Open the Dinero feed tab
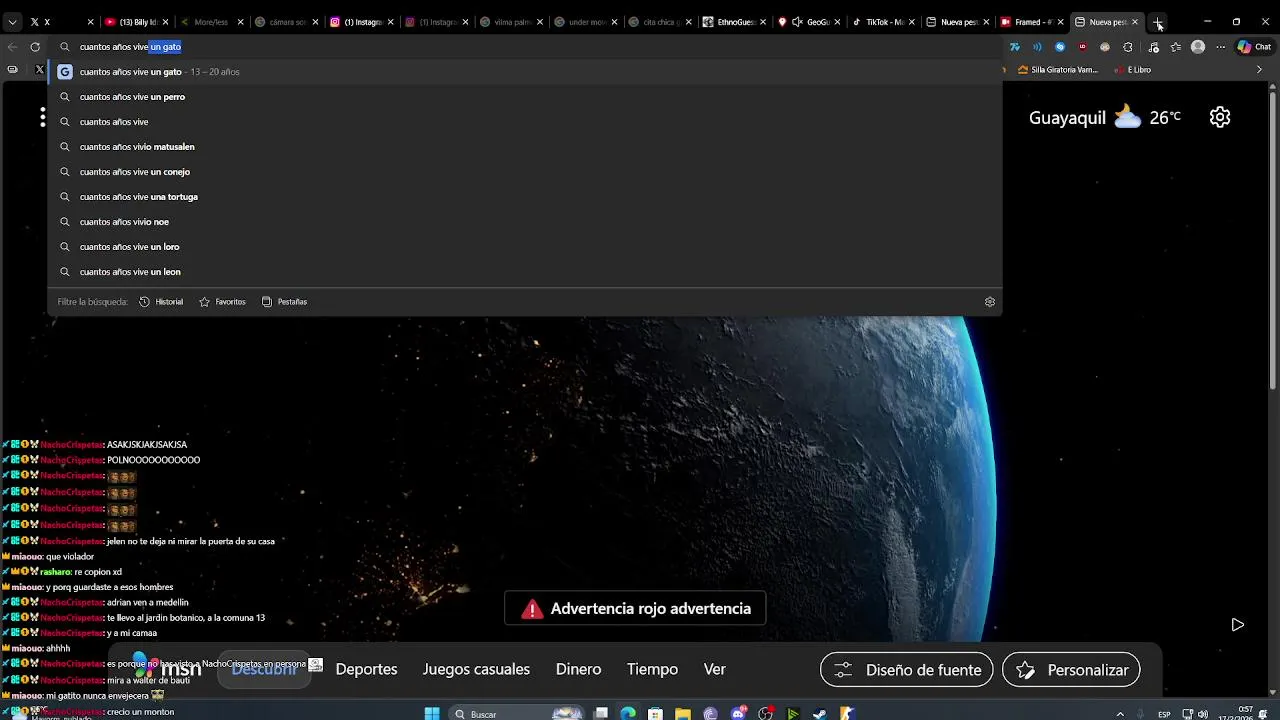Viewport: 1280px width, 720px height. (578, 669)
